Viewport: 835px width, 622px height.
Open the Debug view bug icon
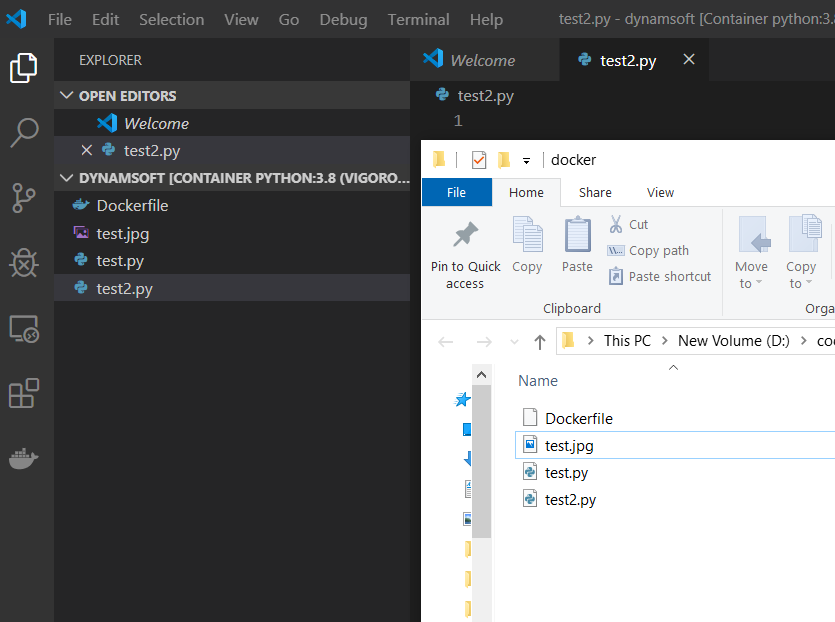point(24,262)
